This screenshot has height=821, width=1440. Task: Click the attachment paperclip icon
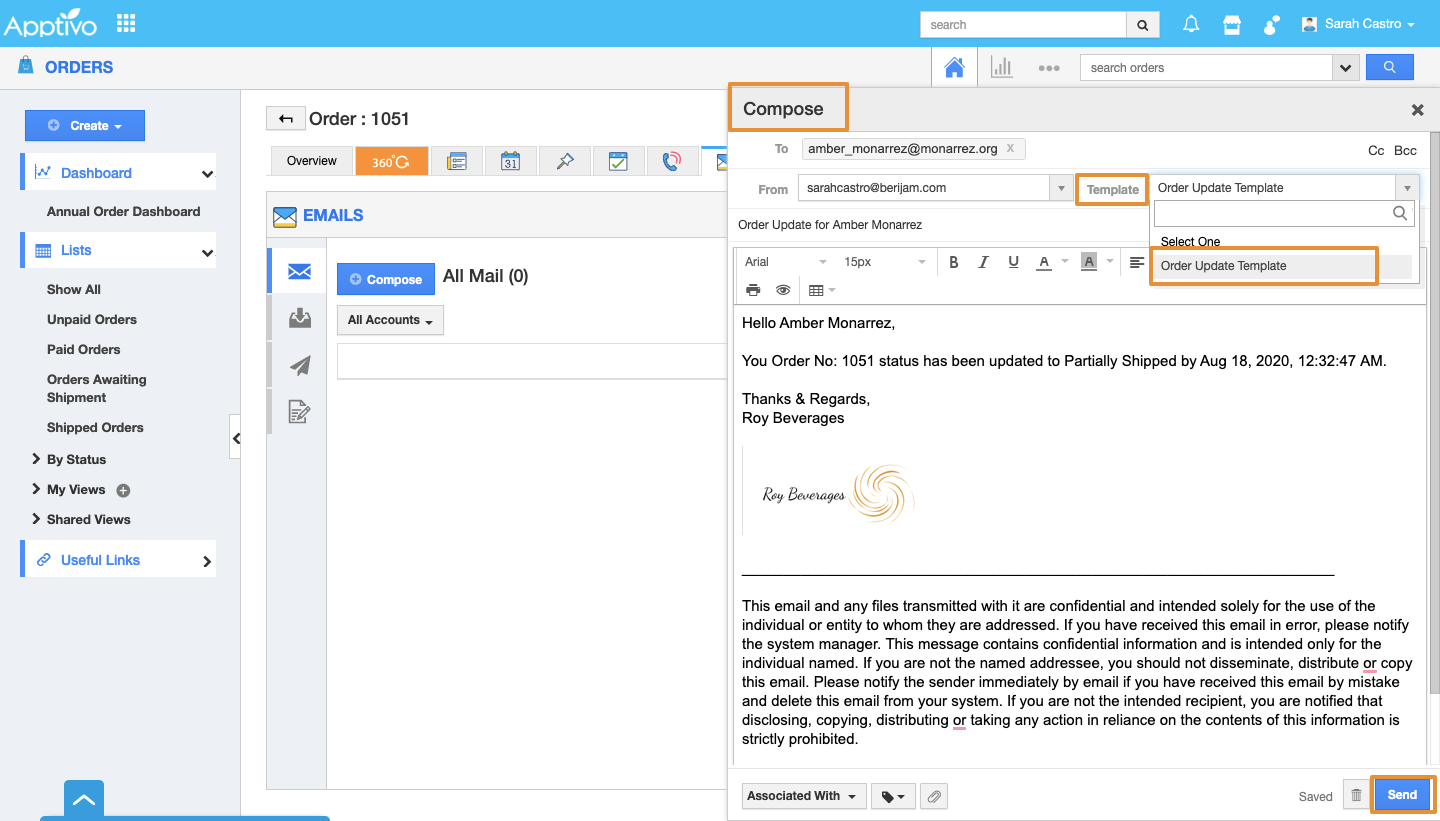[x=933, y=796]
